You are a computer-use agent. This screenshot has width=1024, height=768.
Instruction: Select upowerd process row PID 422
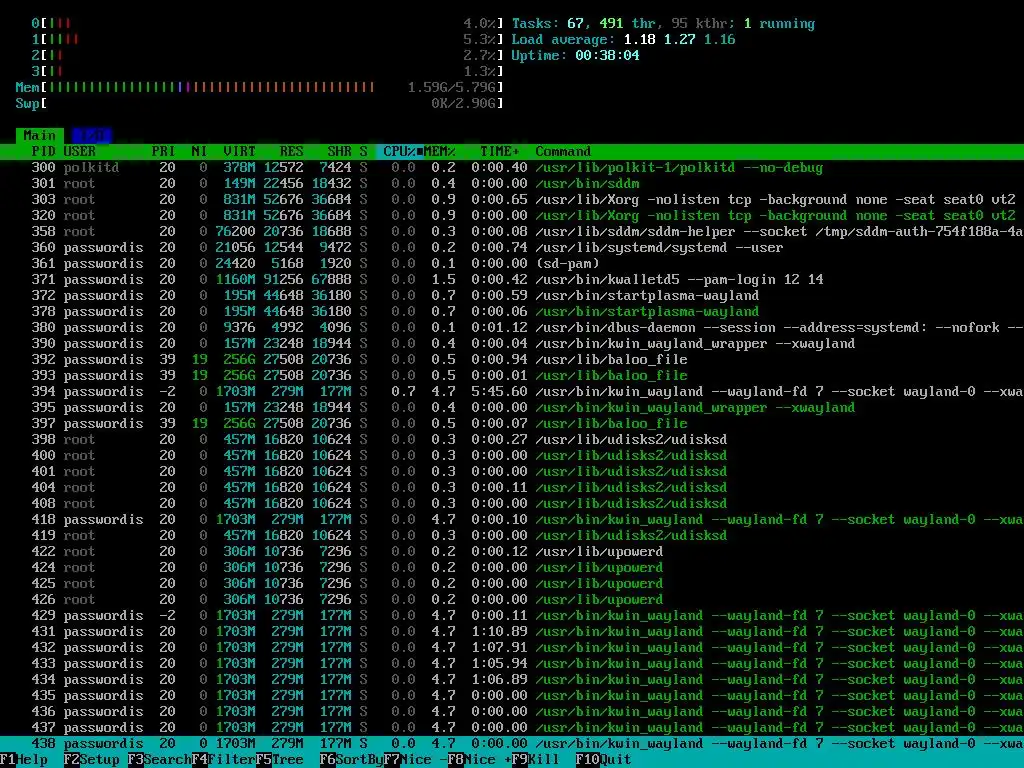click(512, 552)
